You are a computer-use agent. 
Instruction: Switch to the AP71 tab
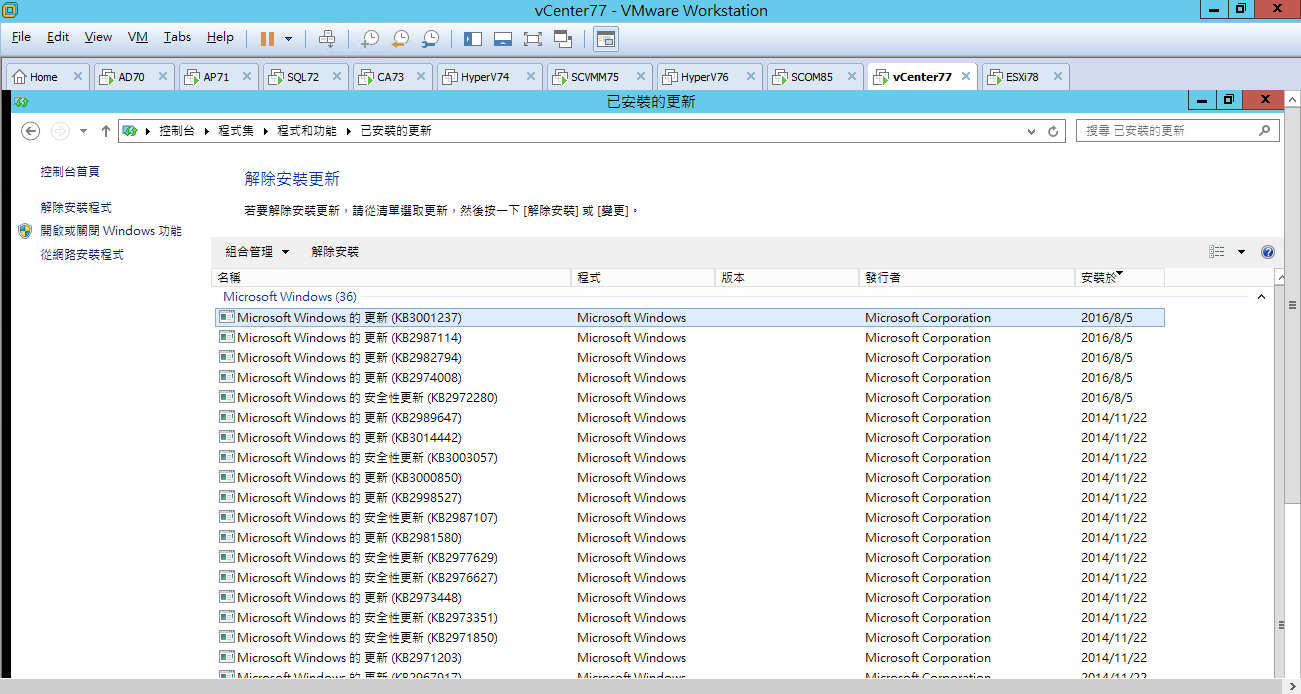[216, 77]
